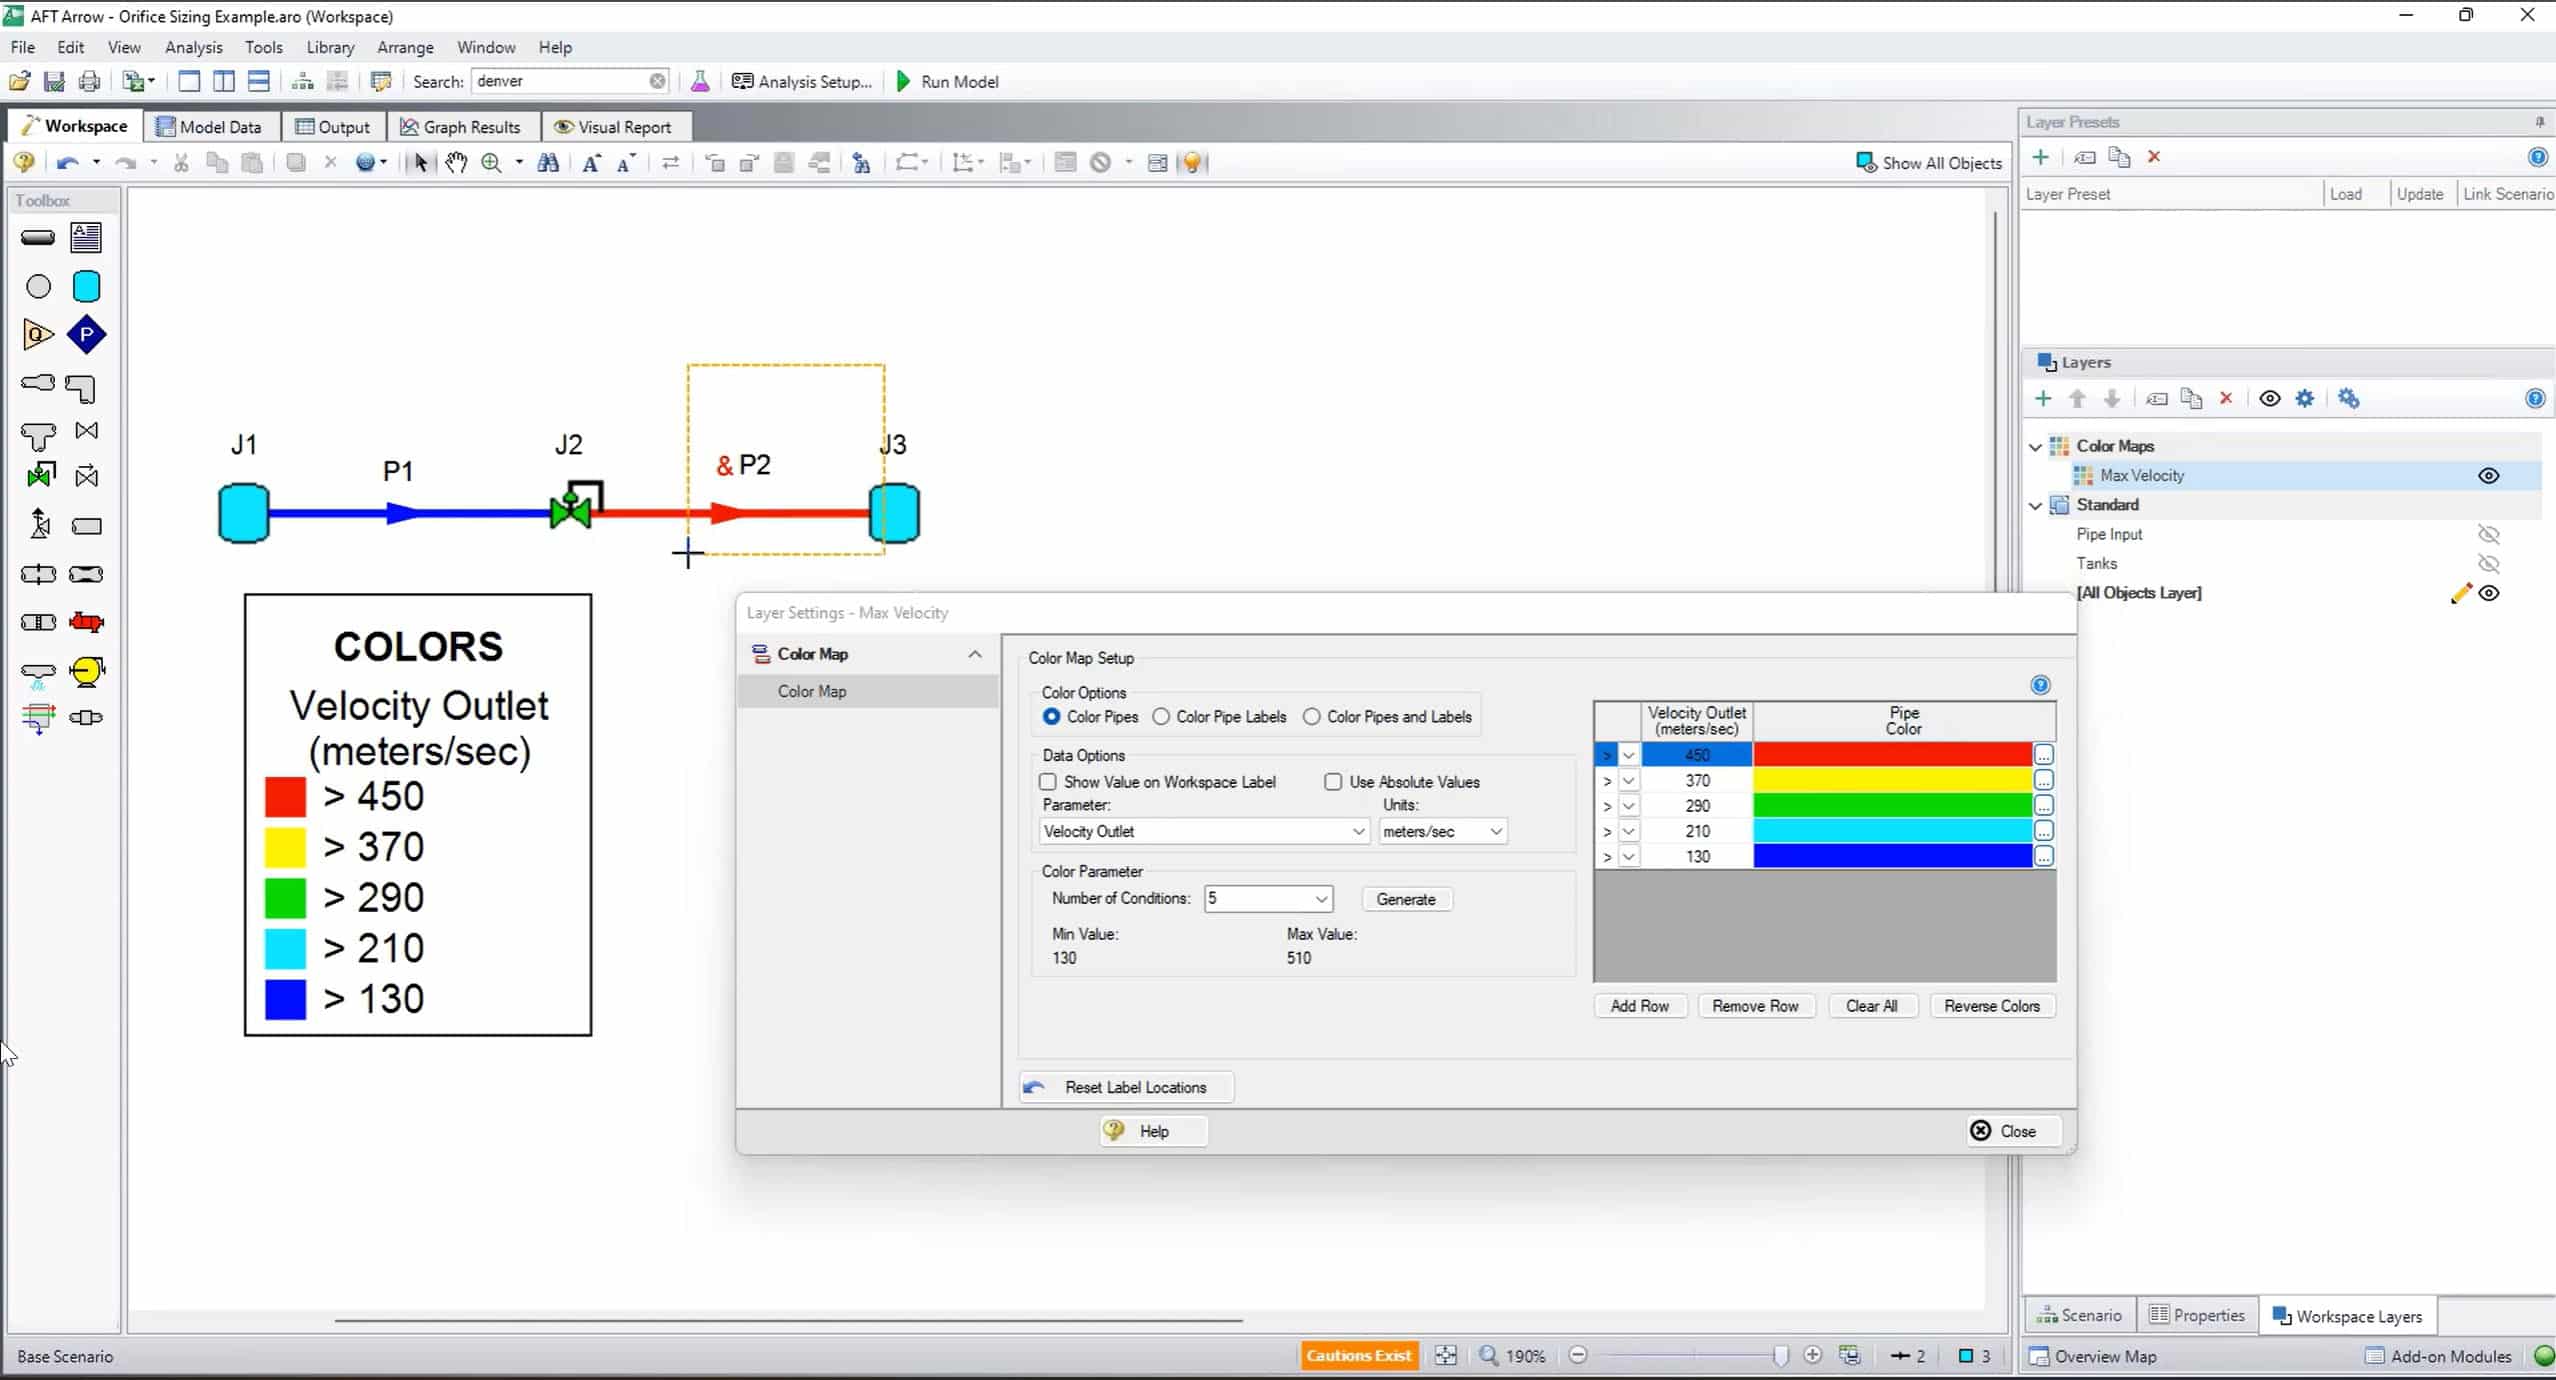Click the Pan hand tool in toolbar
The width and height of the screenshot is (2556, 1380).
[x=456, y=163]
